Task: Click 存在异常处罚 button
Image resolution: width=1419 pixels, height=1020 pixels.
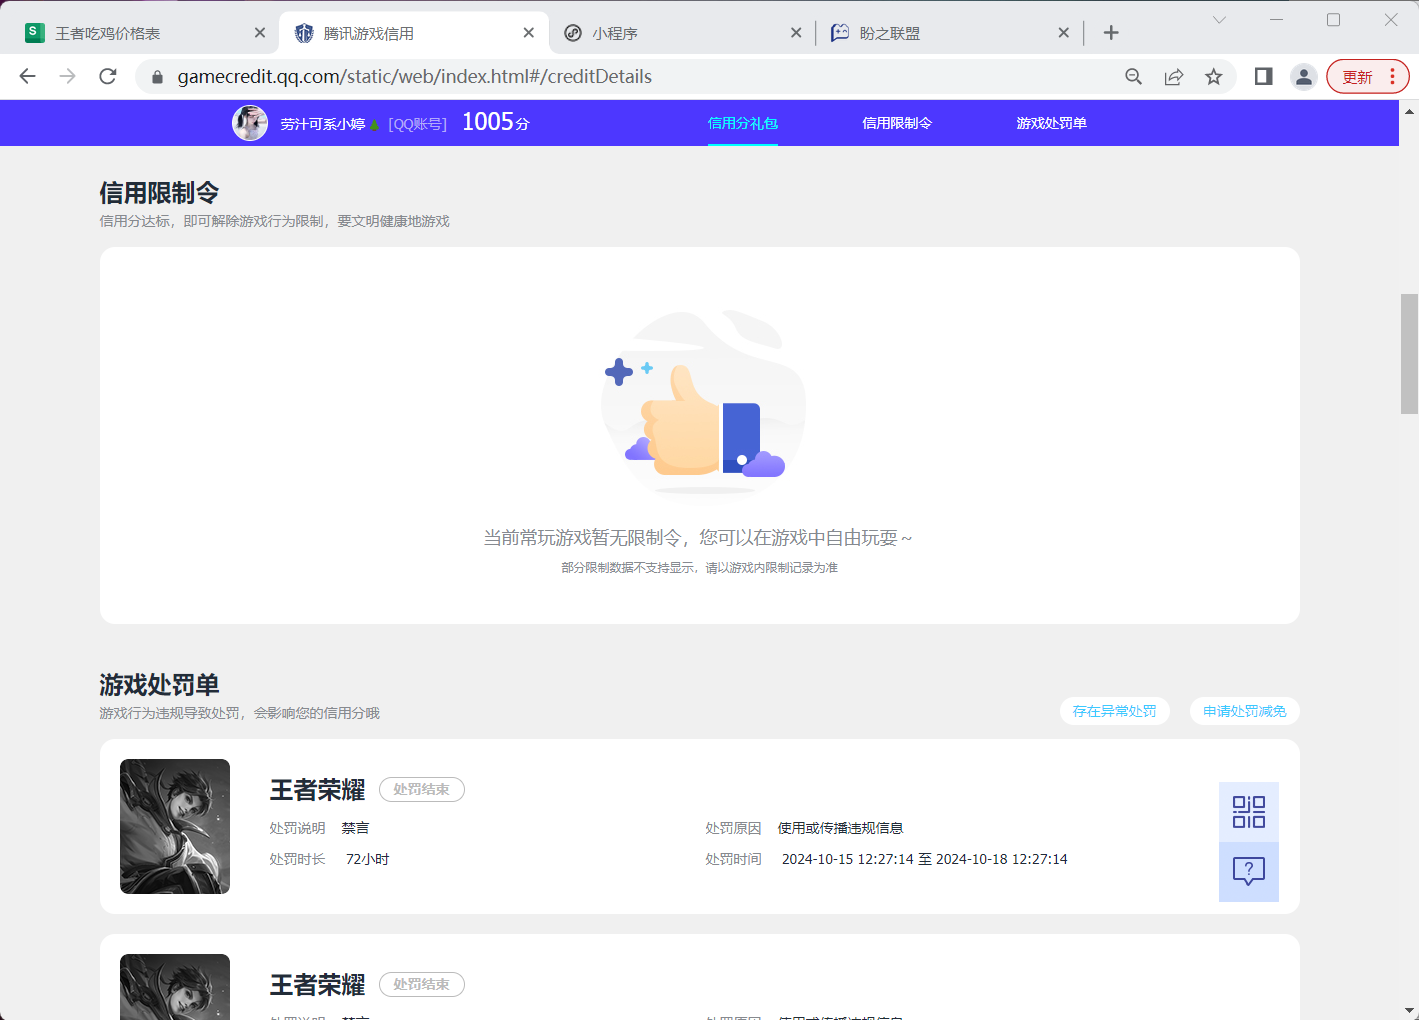Action: [x=1114, y=711]
